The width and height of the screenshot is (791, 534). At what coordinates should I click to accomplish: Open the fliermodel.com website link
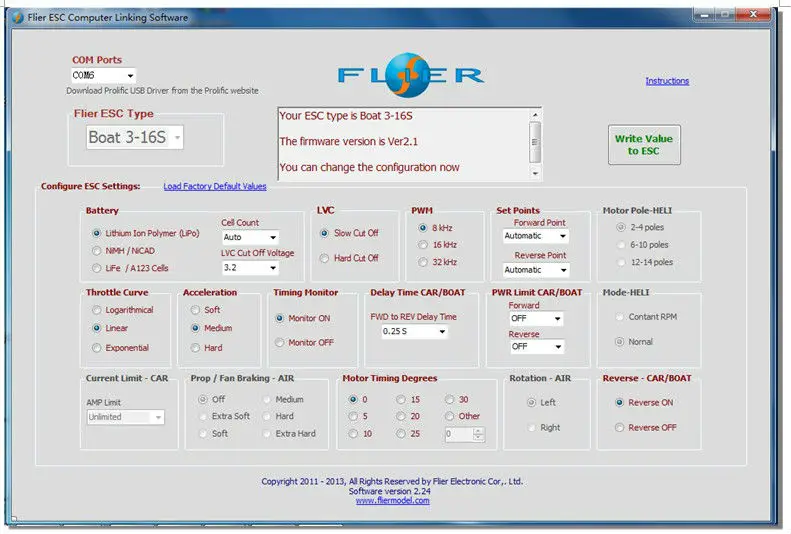pyautogui.click(x=392, y=500)
